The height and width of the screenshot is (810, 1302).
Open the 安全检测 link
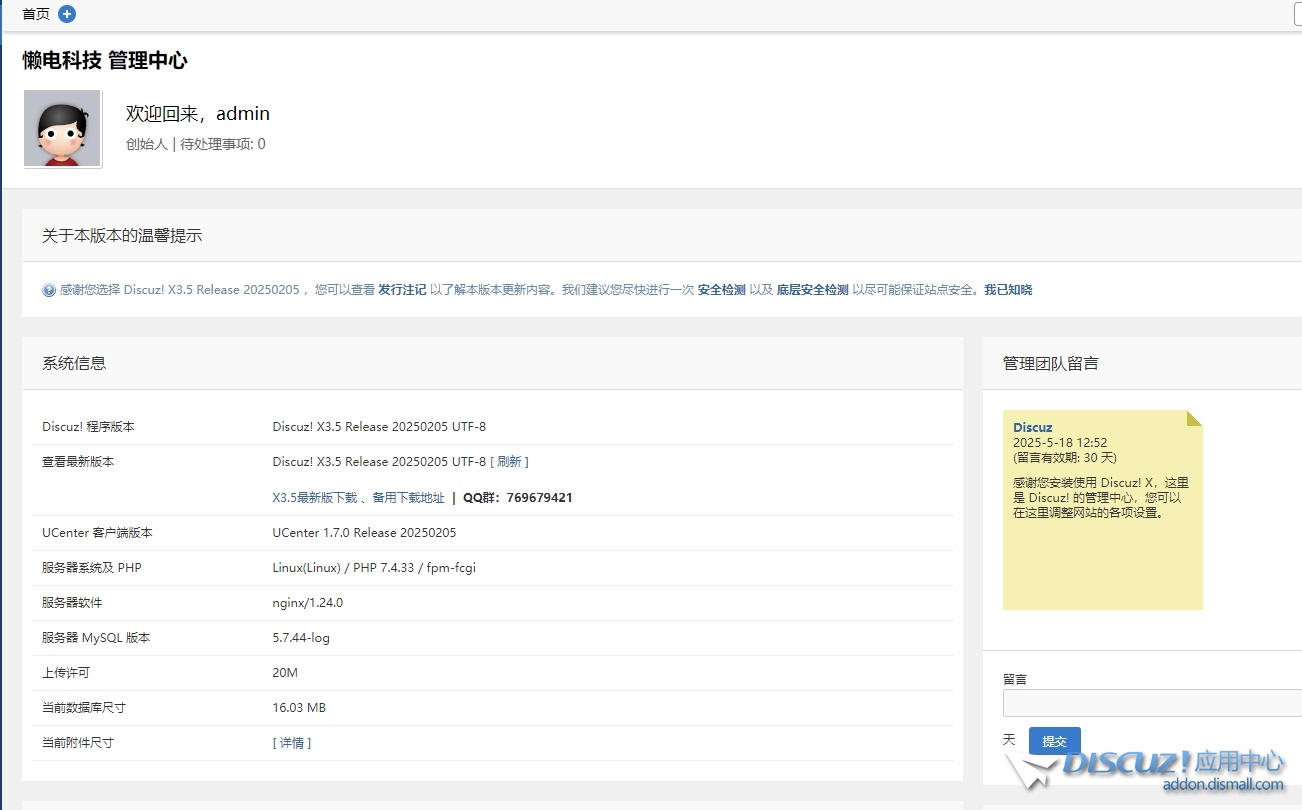click(722, 290)
